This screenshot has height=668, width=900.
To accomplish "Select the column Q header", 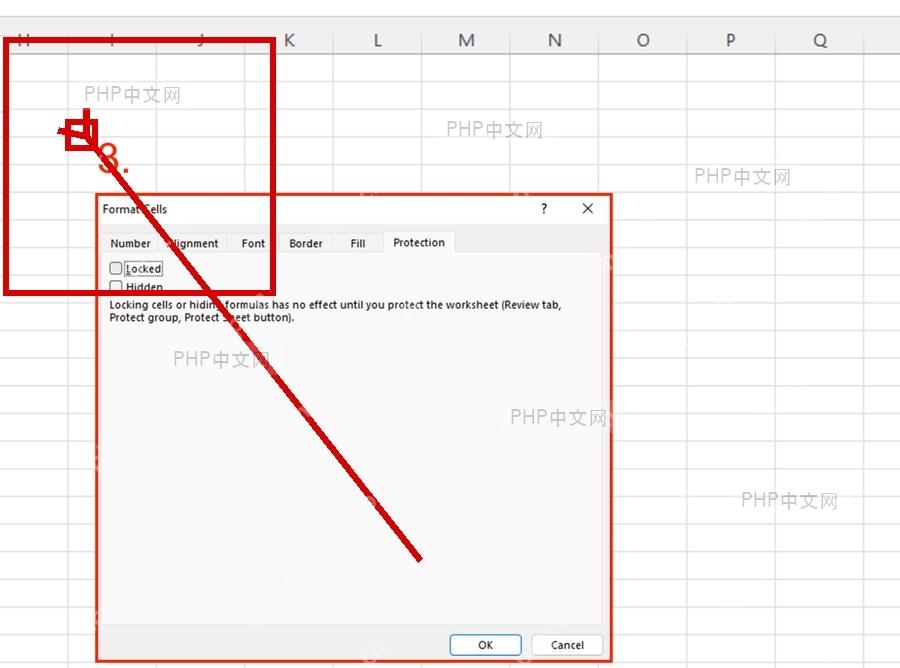I will pos(820,40).
